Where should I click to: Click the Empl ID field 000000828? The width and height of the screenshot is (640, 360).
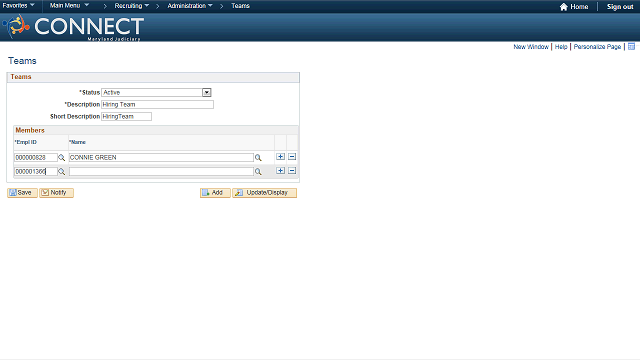point(36,158)
